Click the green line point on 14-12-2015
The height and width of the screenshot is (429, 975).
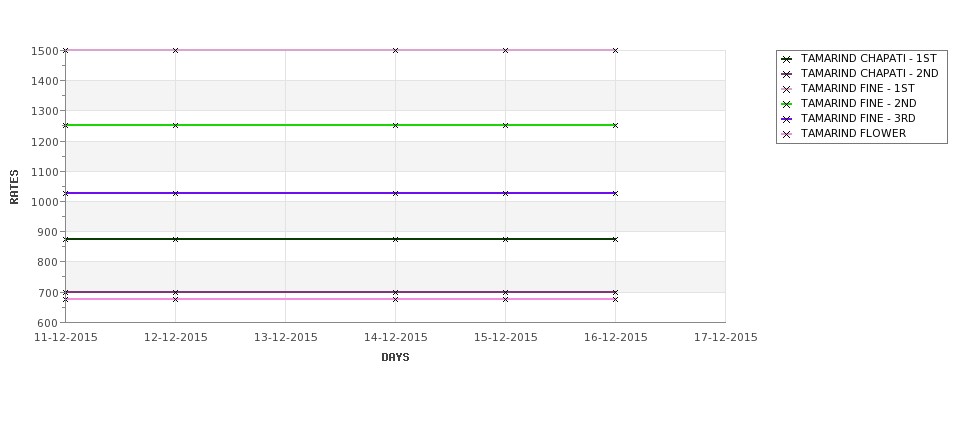pyautogui.click(x=395, y=126)
